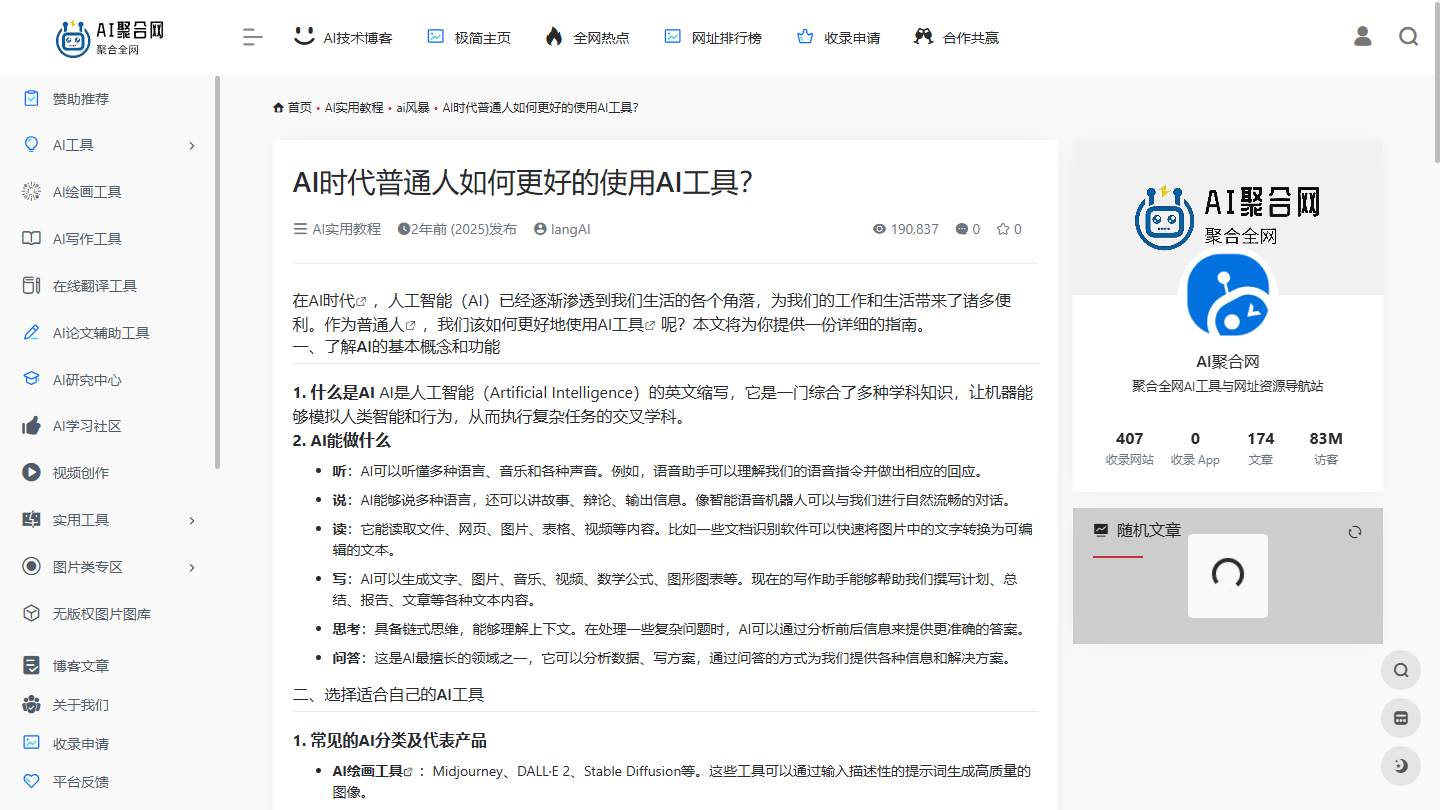The height and width of the screenshot is (810, 1440).
Task: Open the ai风暴 breadcrumb link
Action: 413,108
